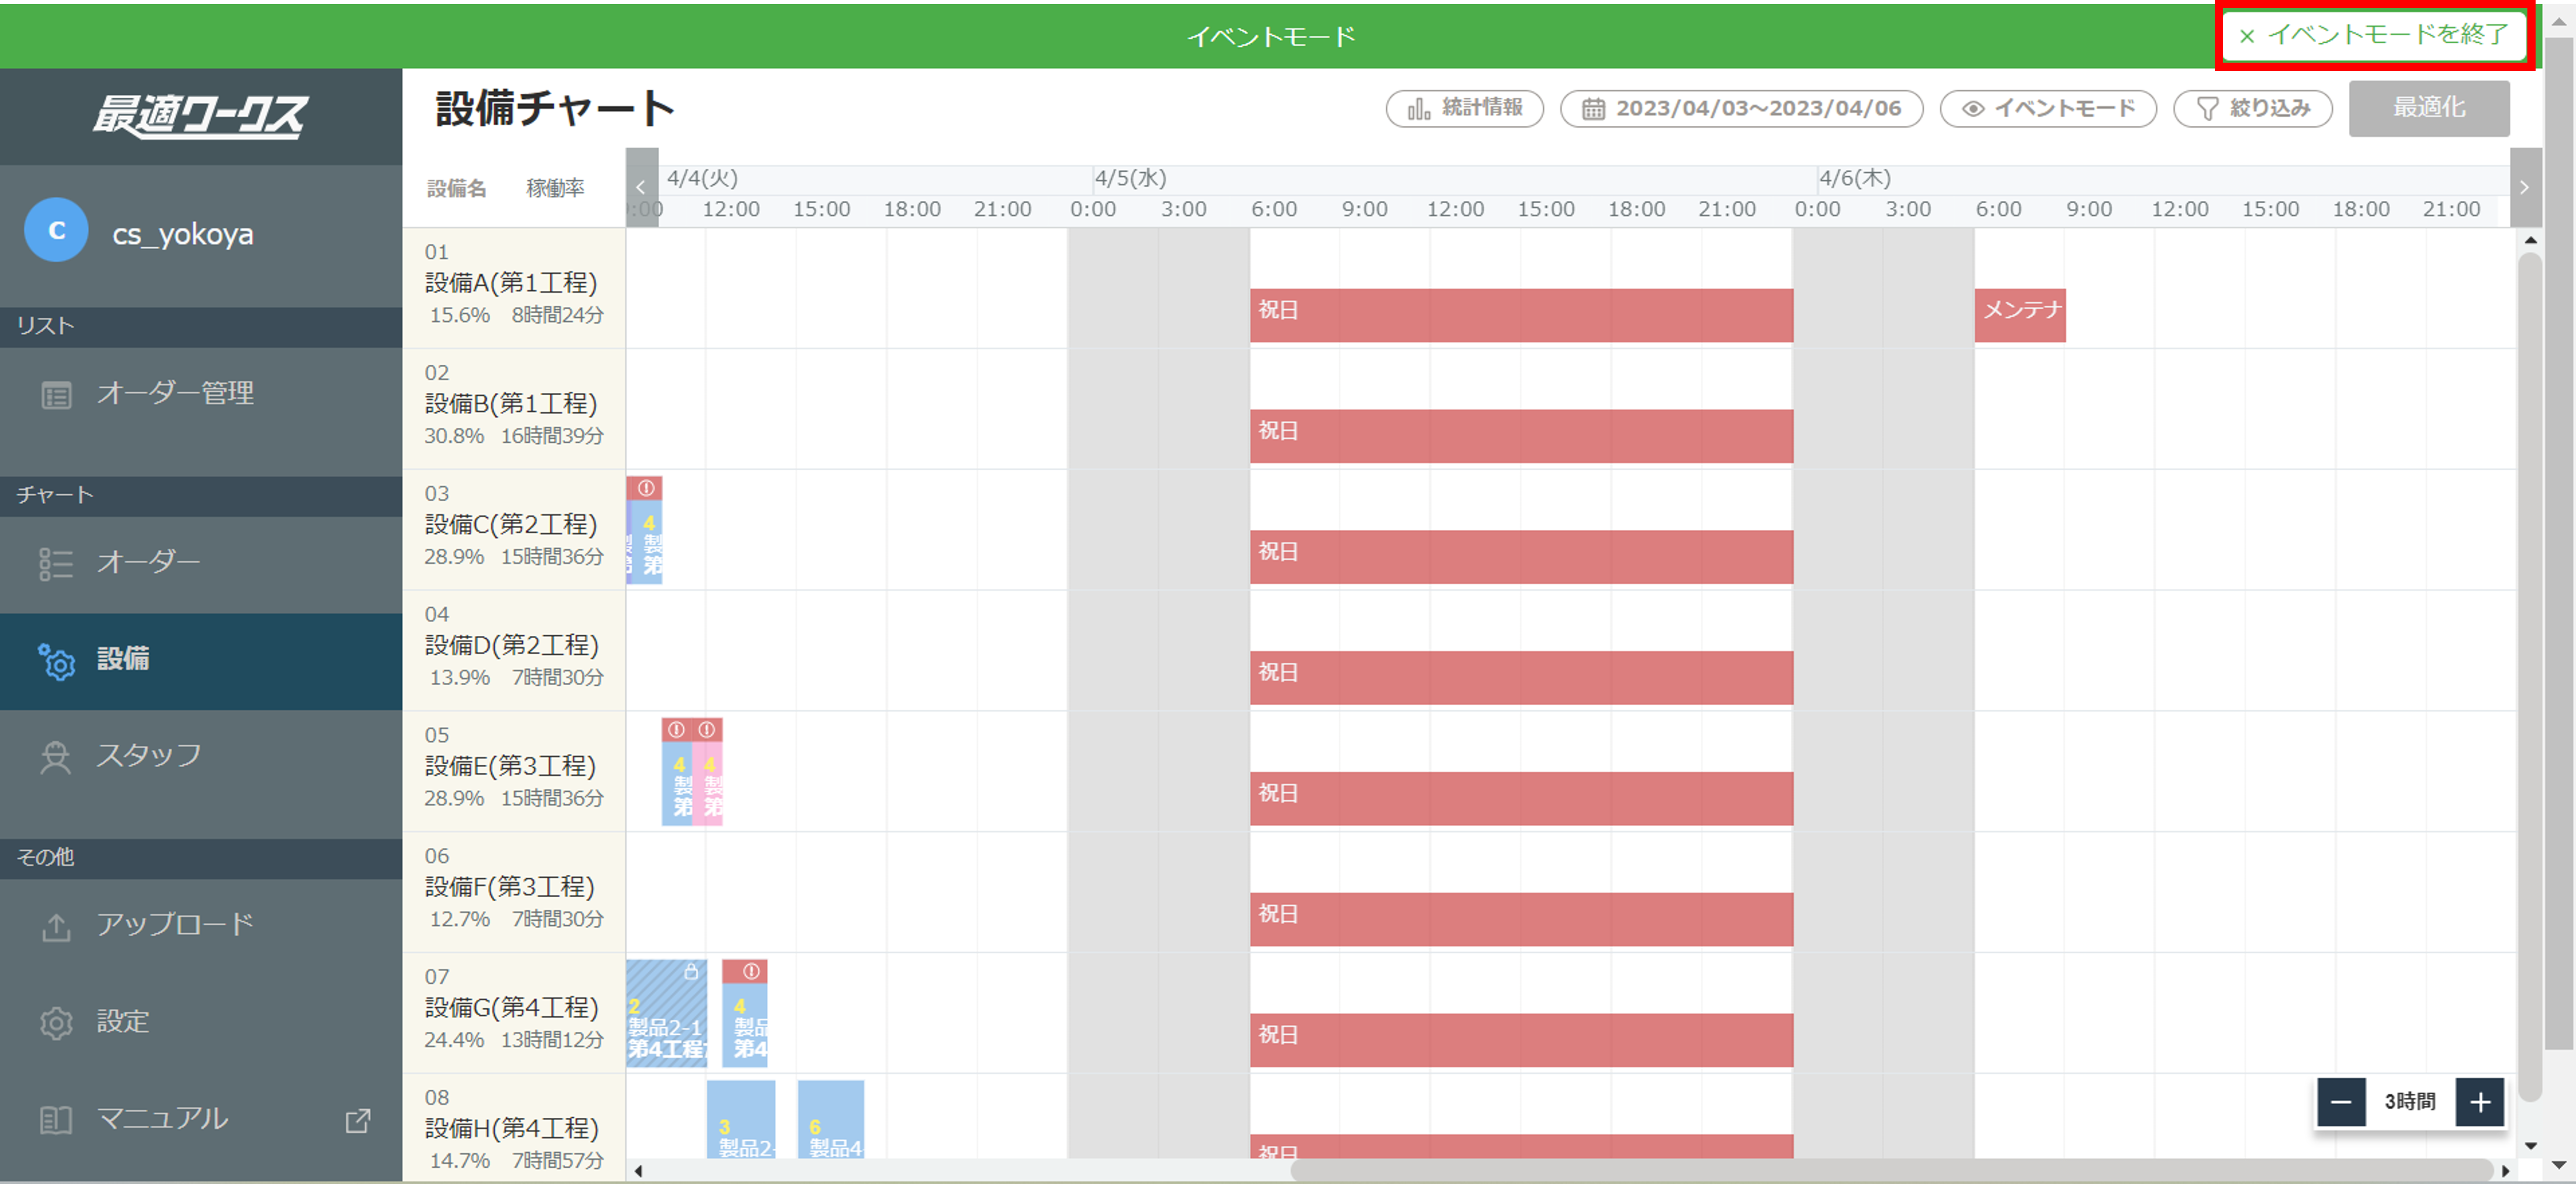Open the マニュアル external link

click(x=201, y=1119)
